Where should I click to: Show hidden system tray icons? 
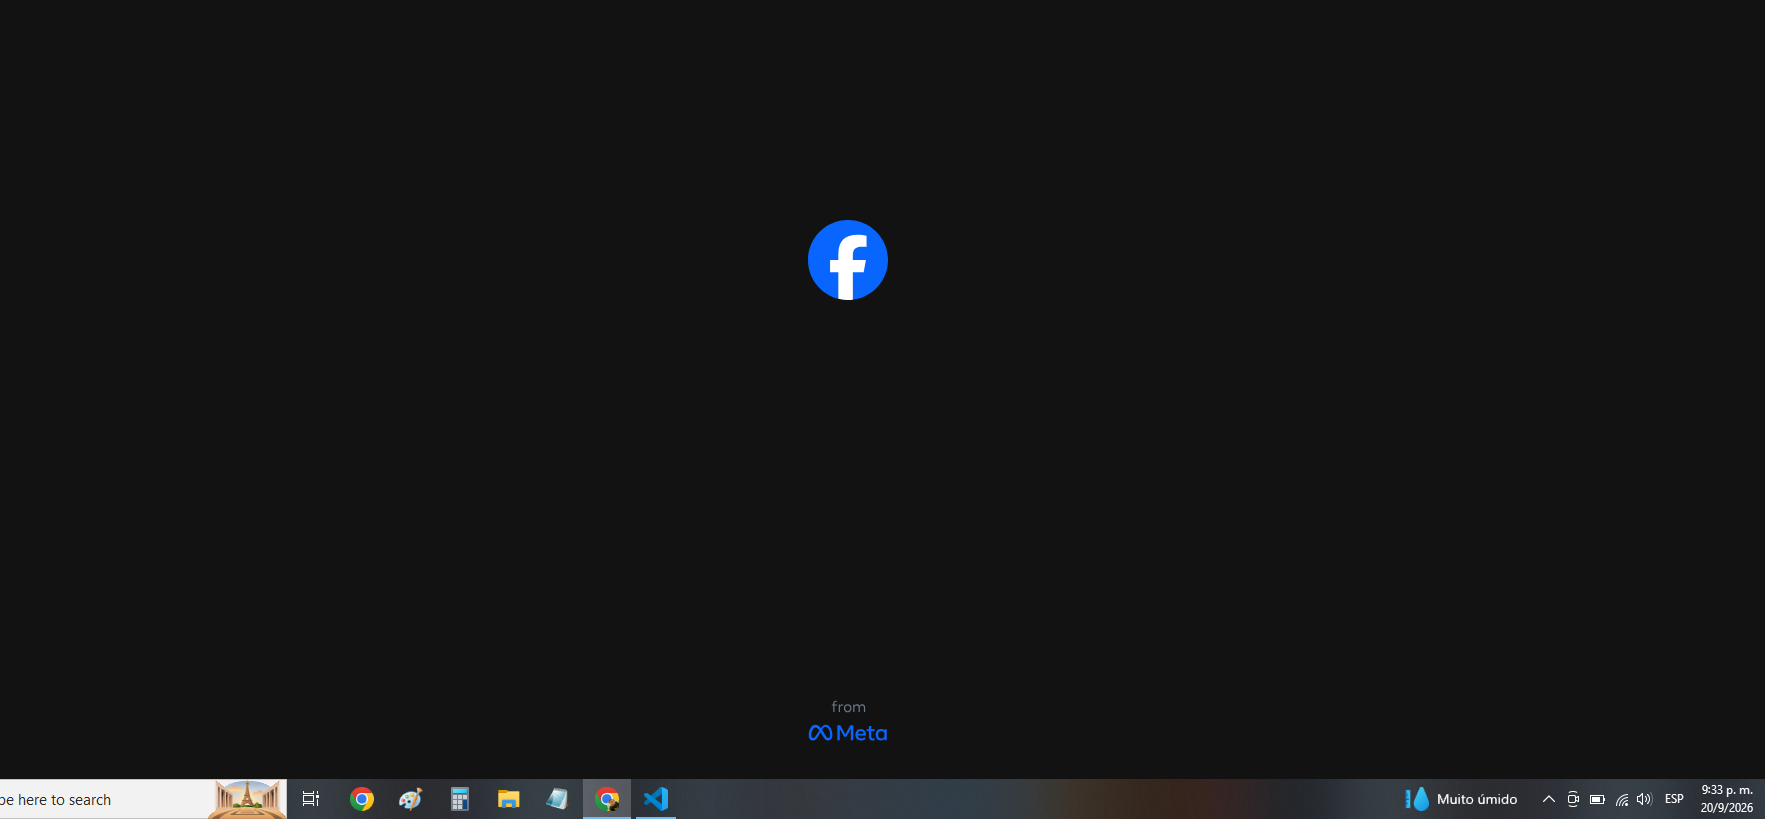(x=1548, y=799)
